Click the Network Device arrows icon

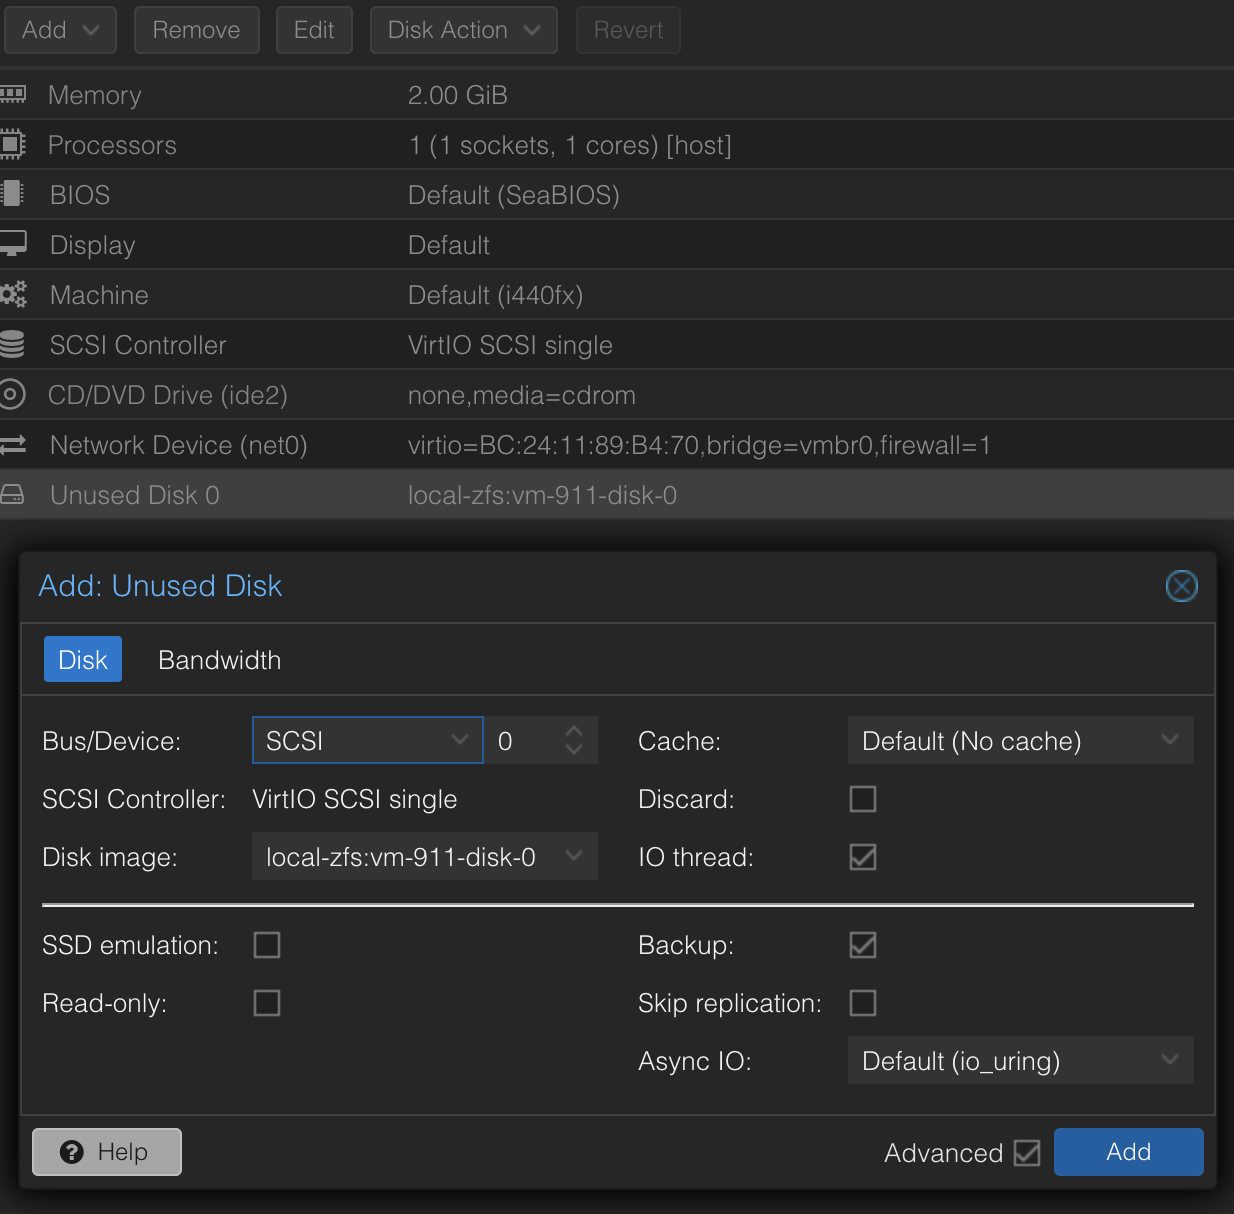coord(13,444)
